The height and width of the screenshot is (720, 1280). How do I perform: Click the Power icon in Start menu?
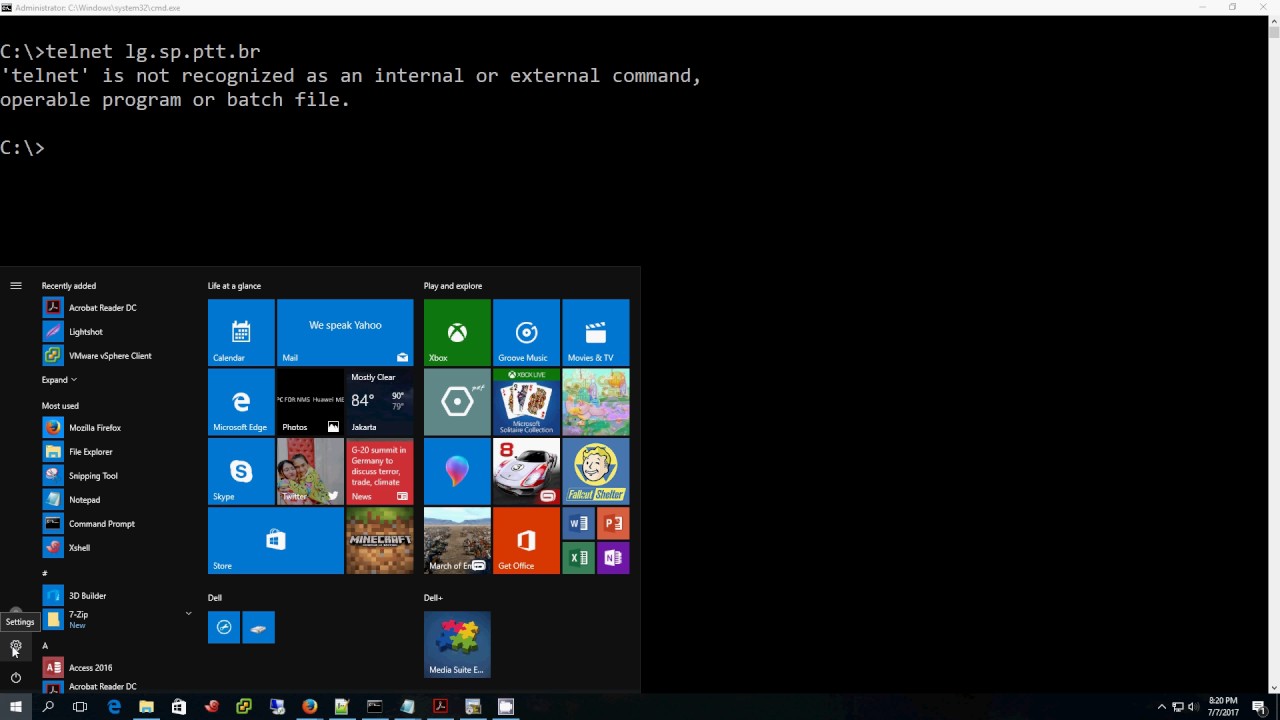tap(15, 677)
